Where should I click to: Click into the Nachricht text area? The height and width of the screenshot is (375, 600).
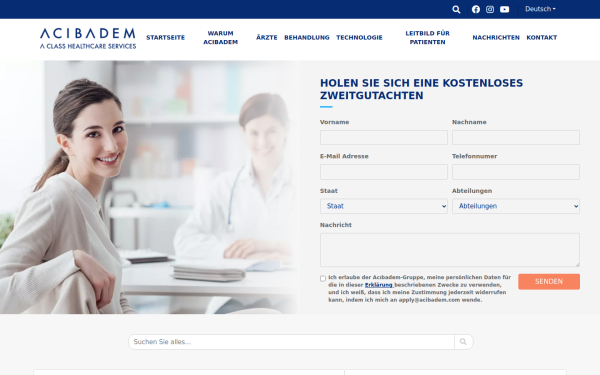[450, 250]
